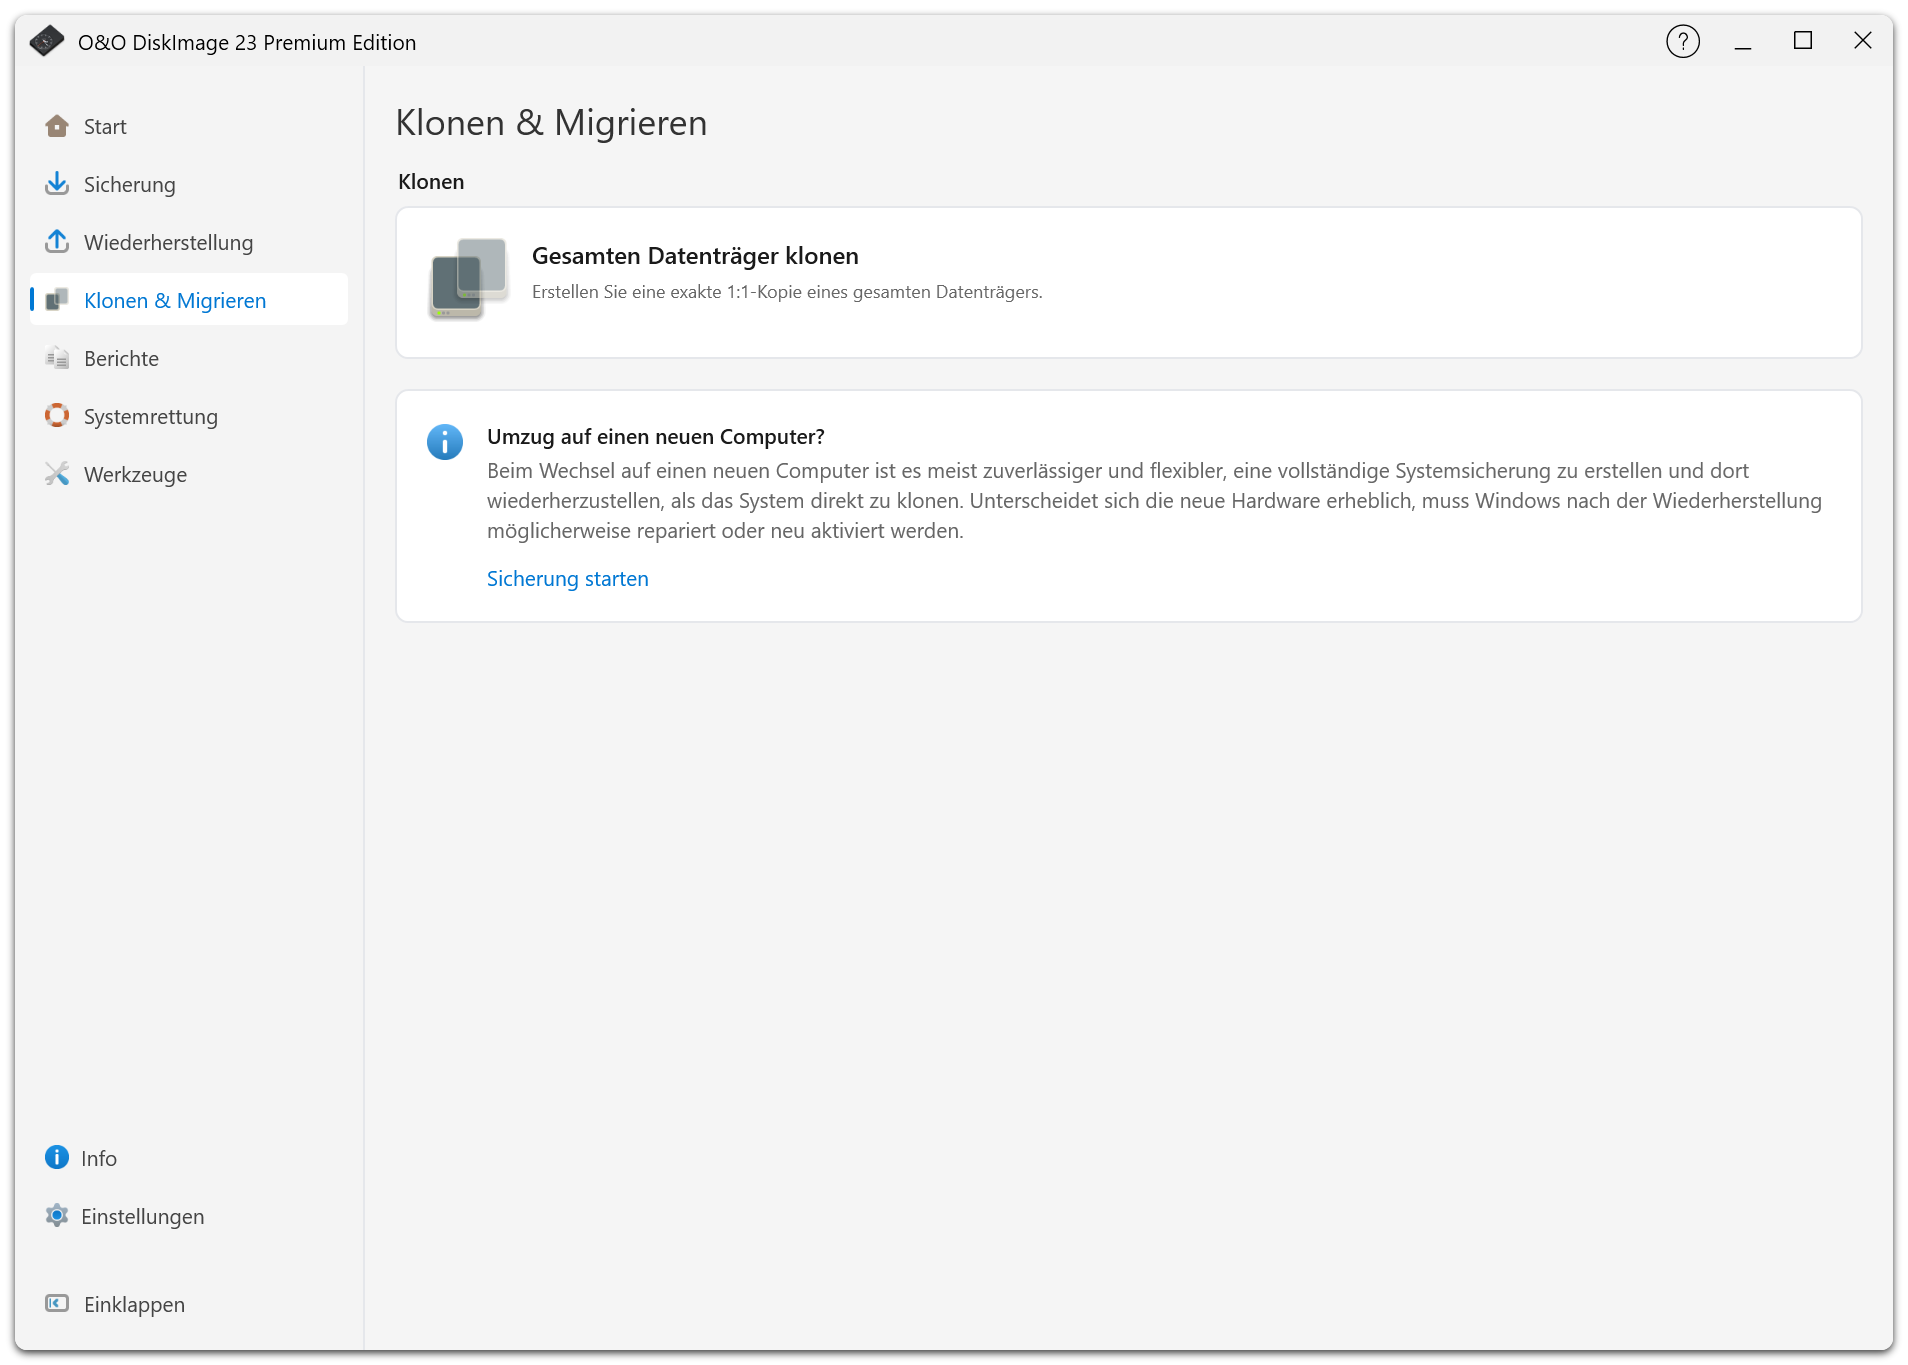Click the Werkzeuge tools icon
Image resolution: width=1908 pixels, height=1365 pixels.
57,474
